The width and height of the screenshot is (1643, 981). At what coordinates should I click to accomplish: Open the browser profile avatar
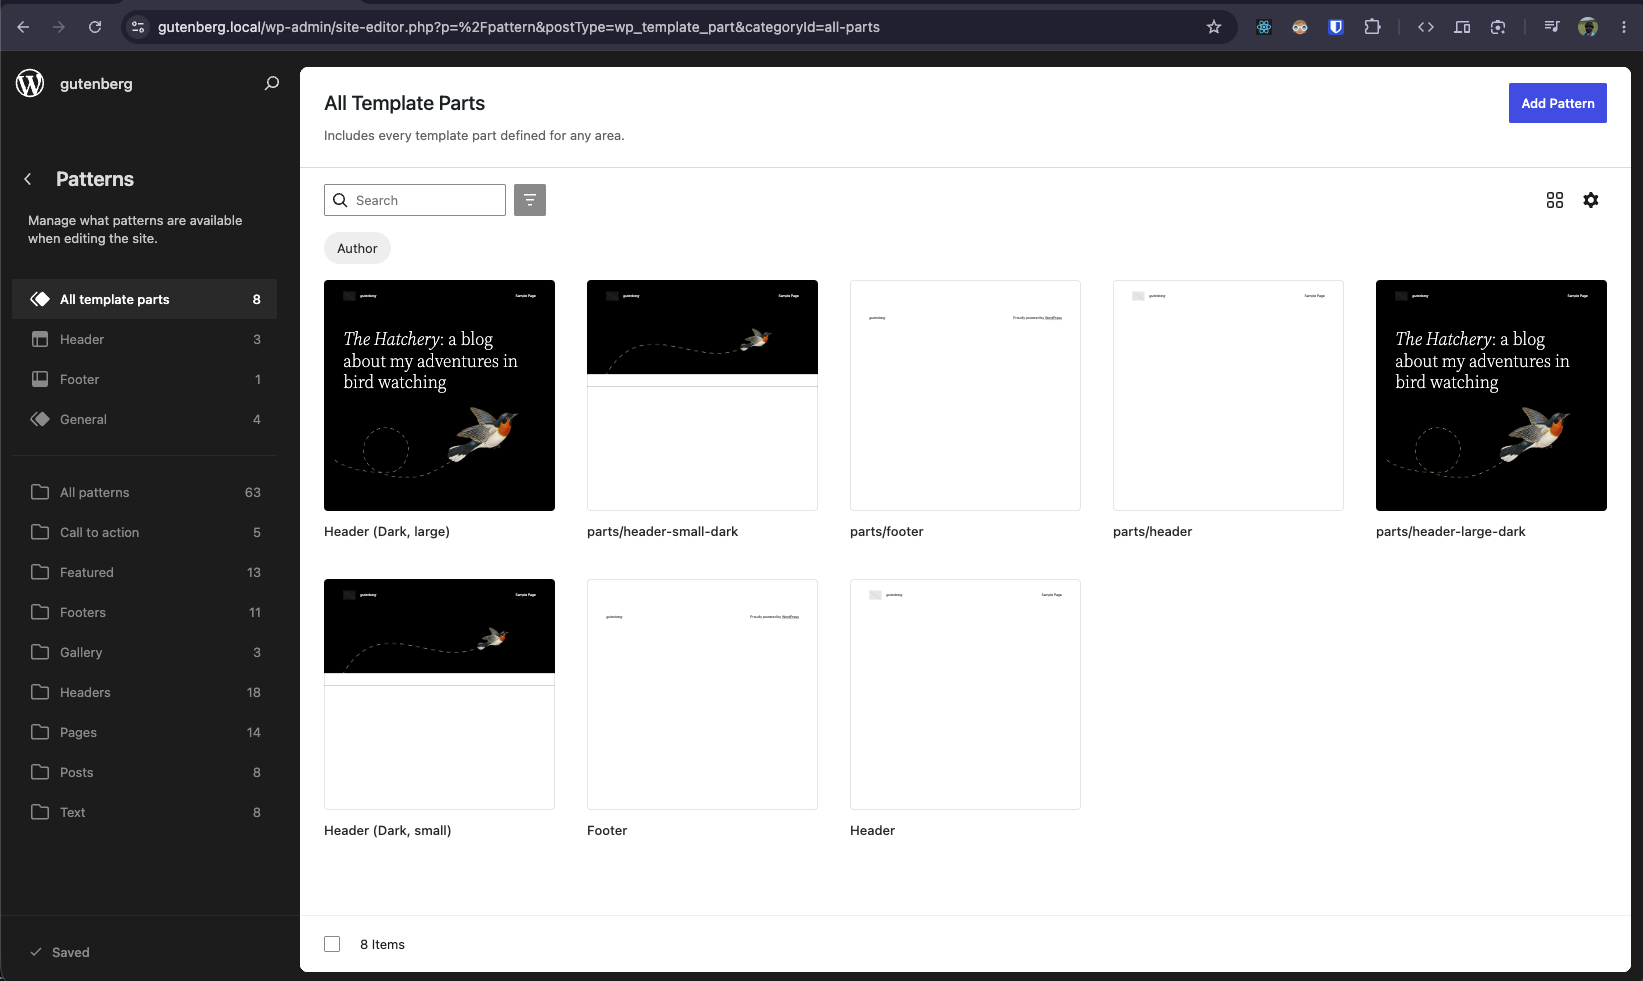tap(1588, 27)
